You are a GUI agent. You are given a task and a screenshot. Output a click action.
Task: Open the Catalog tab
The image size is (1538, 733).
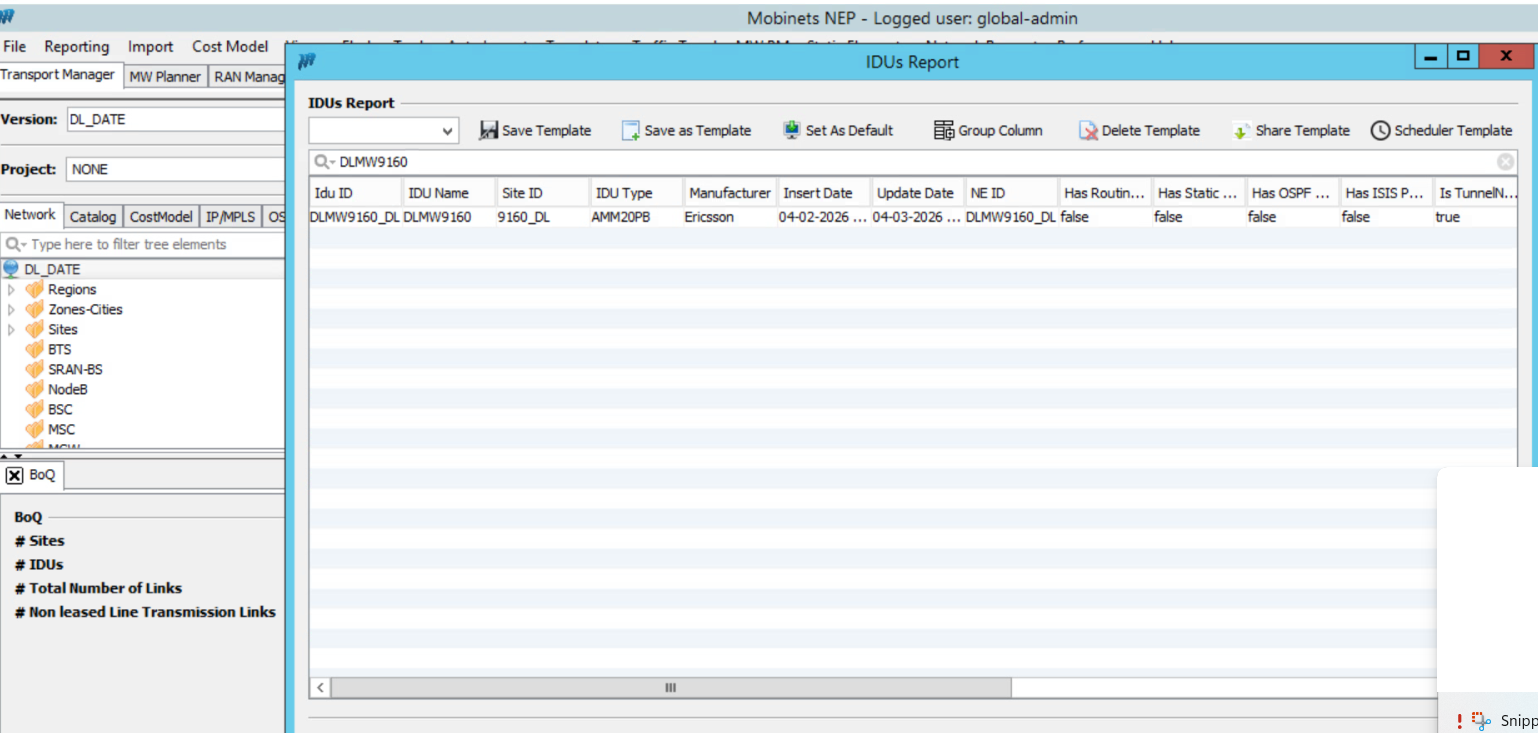(x=93, y=217)
